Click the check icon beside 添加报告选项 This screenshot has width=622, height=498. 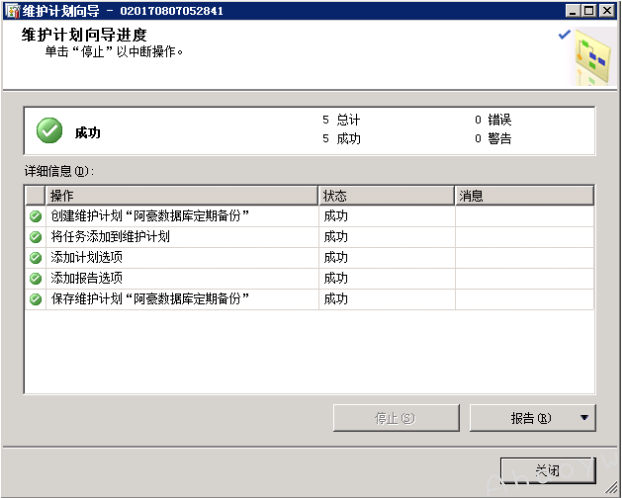click(35, 278)
